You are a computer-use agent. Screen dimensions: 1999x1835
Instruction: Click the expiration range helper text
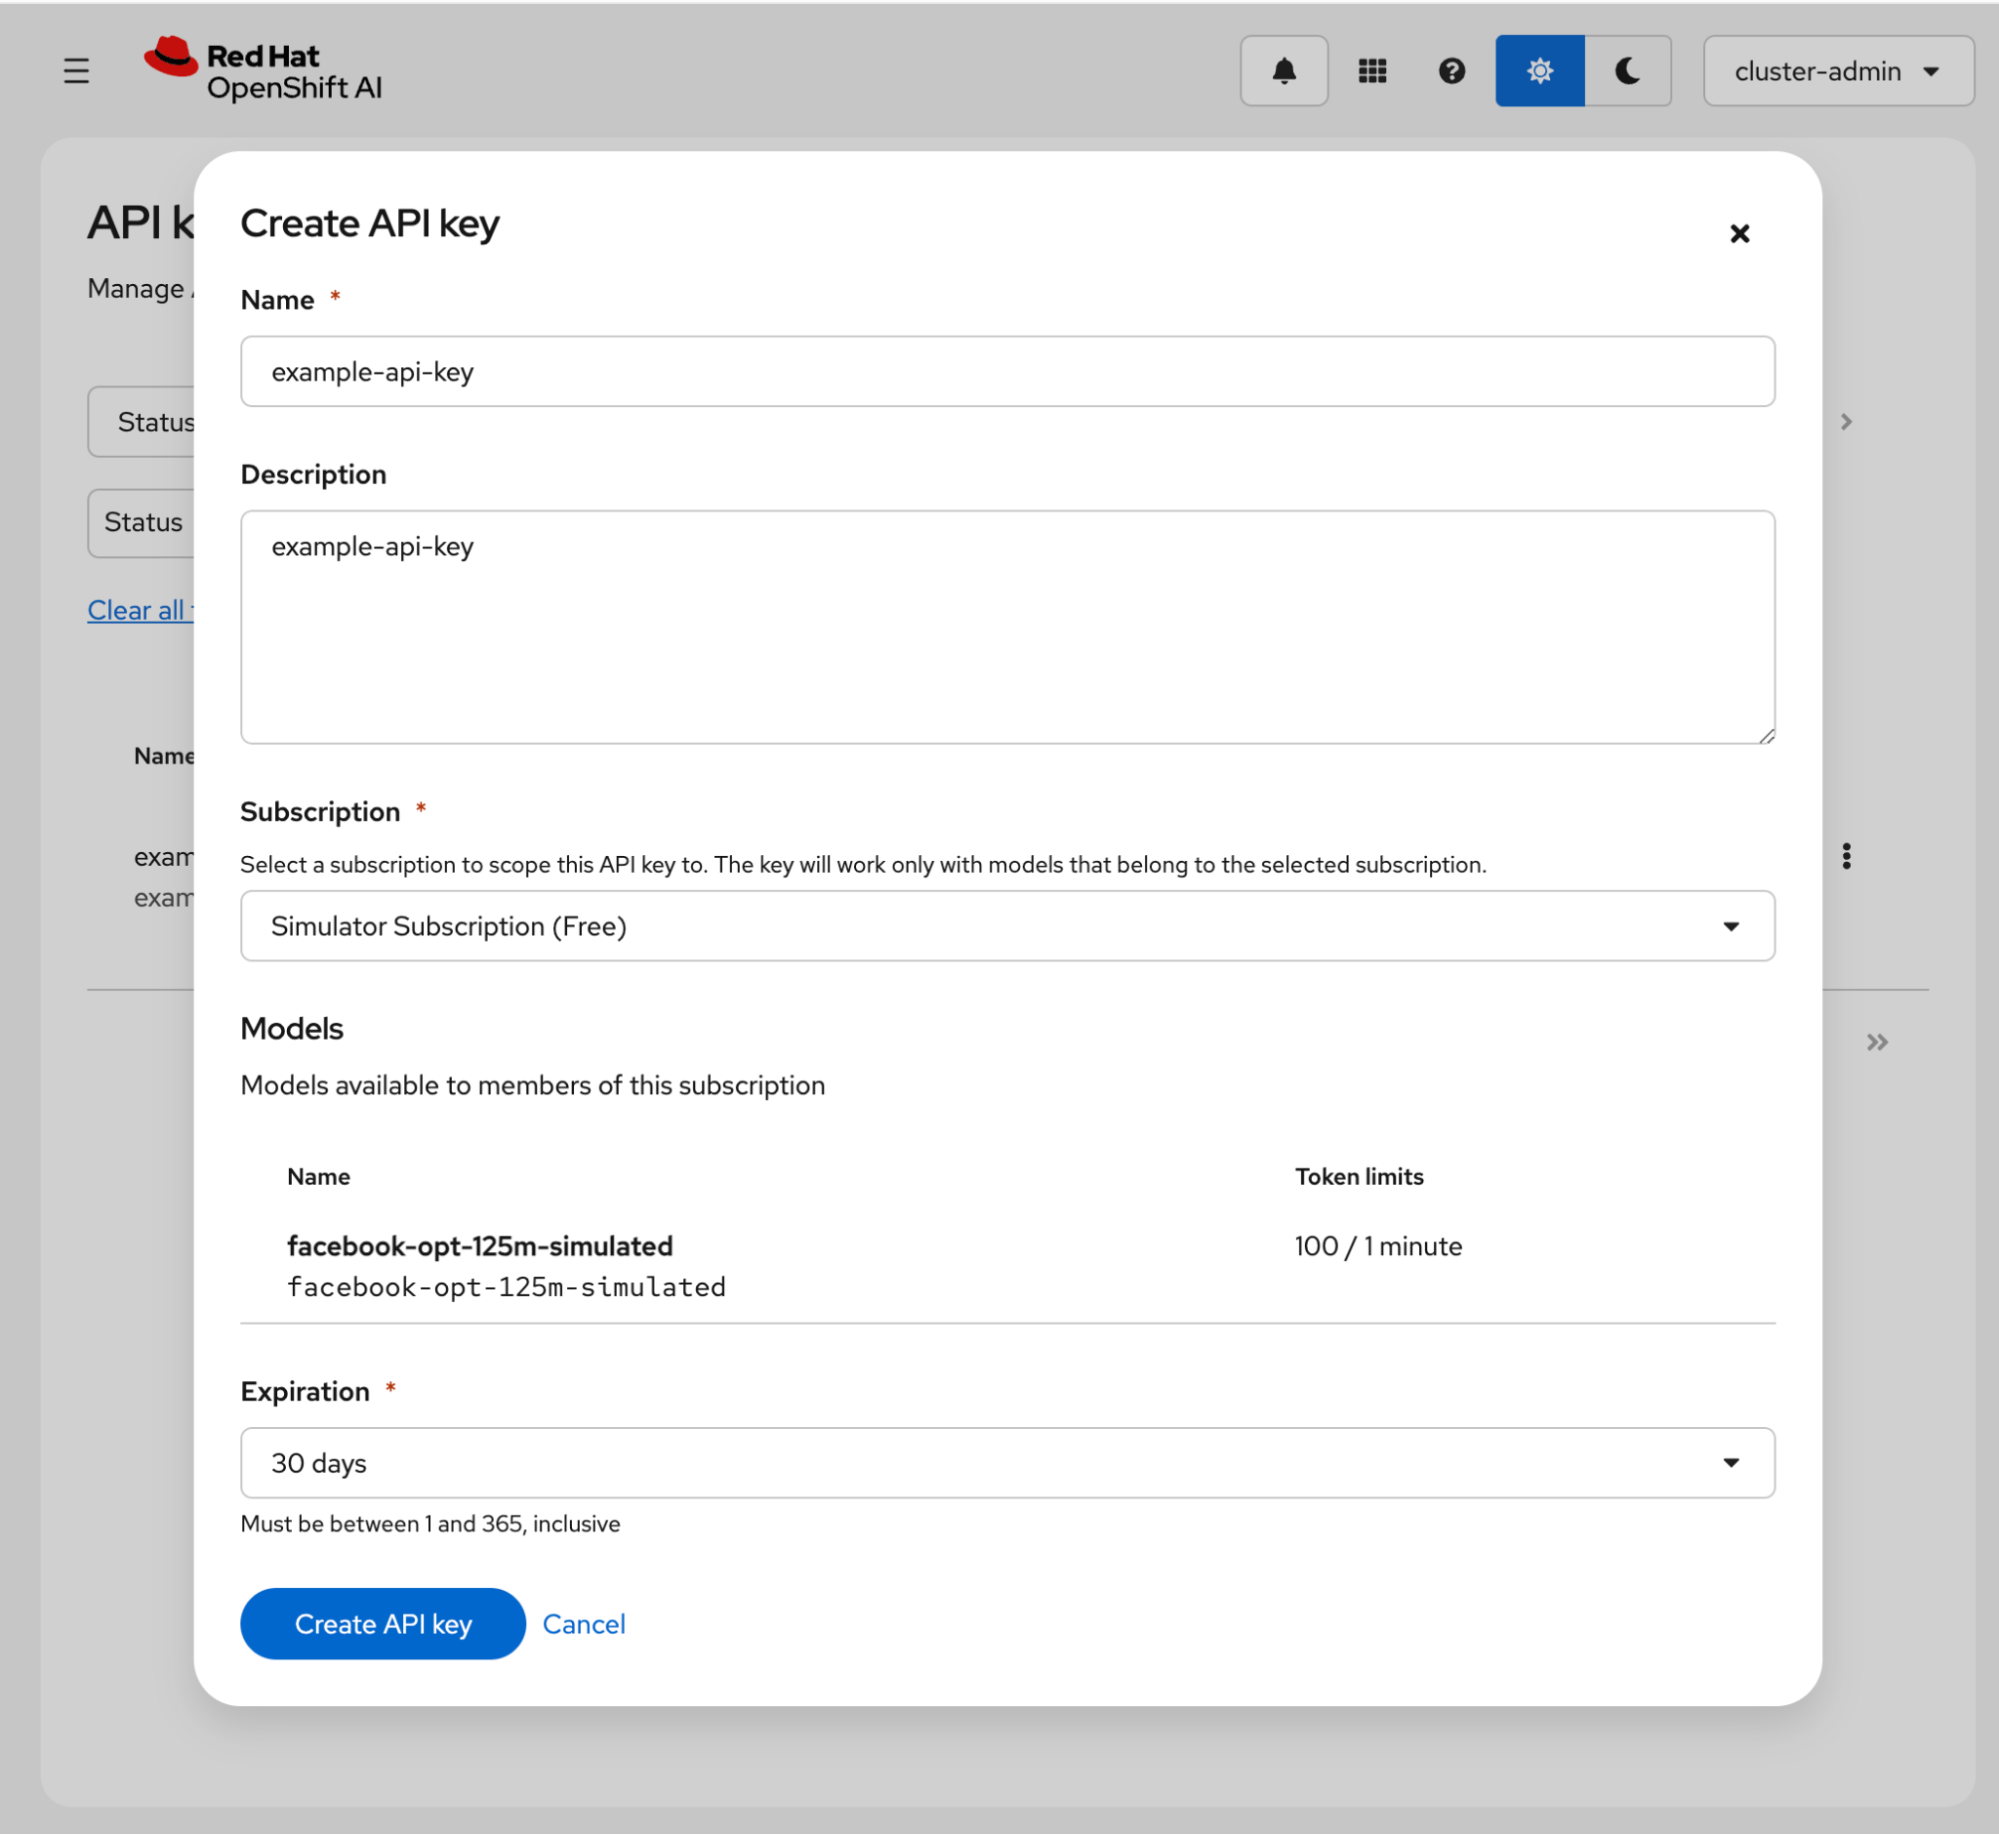(430, 1525)
